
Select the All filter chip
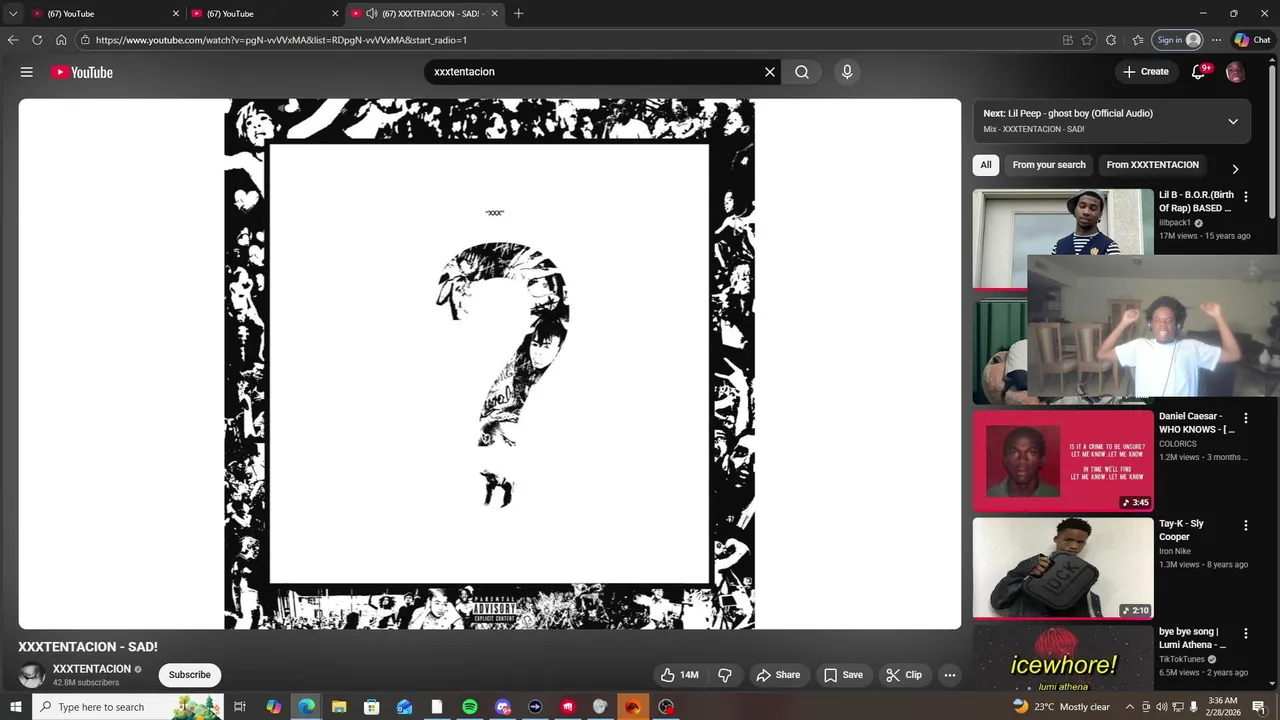pos(986,165)
